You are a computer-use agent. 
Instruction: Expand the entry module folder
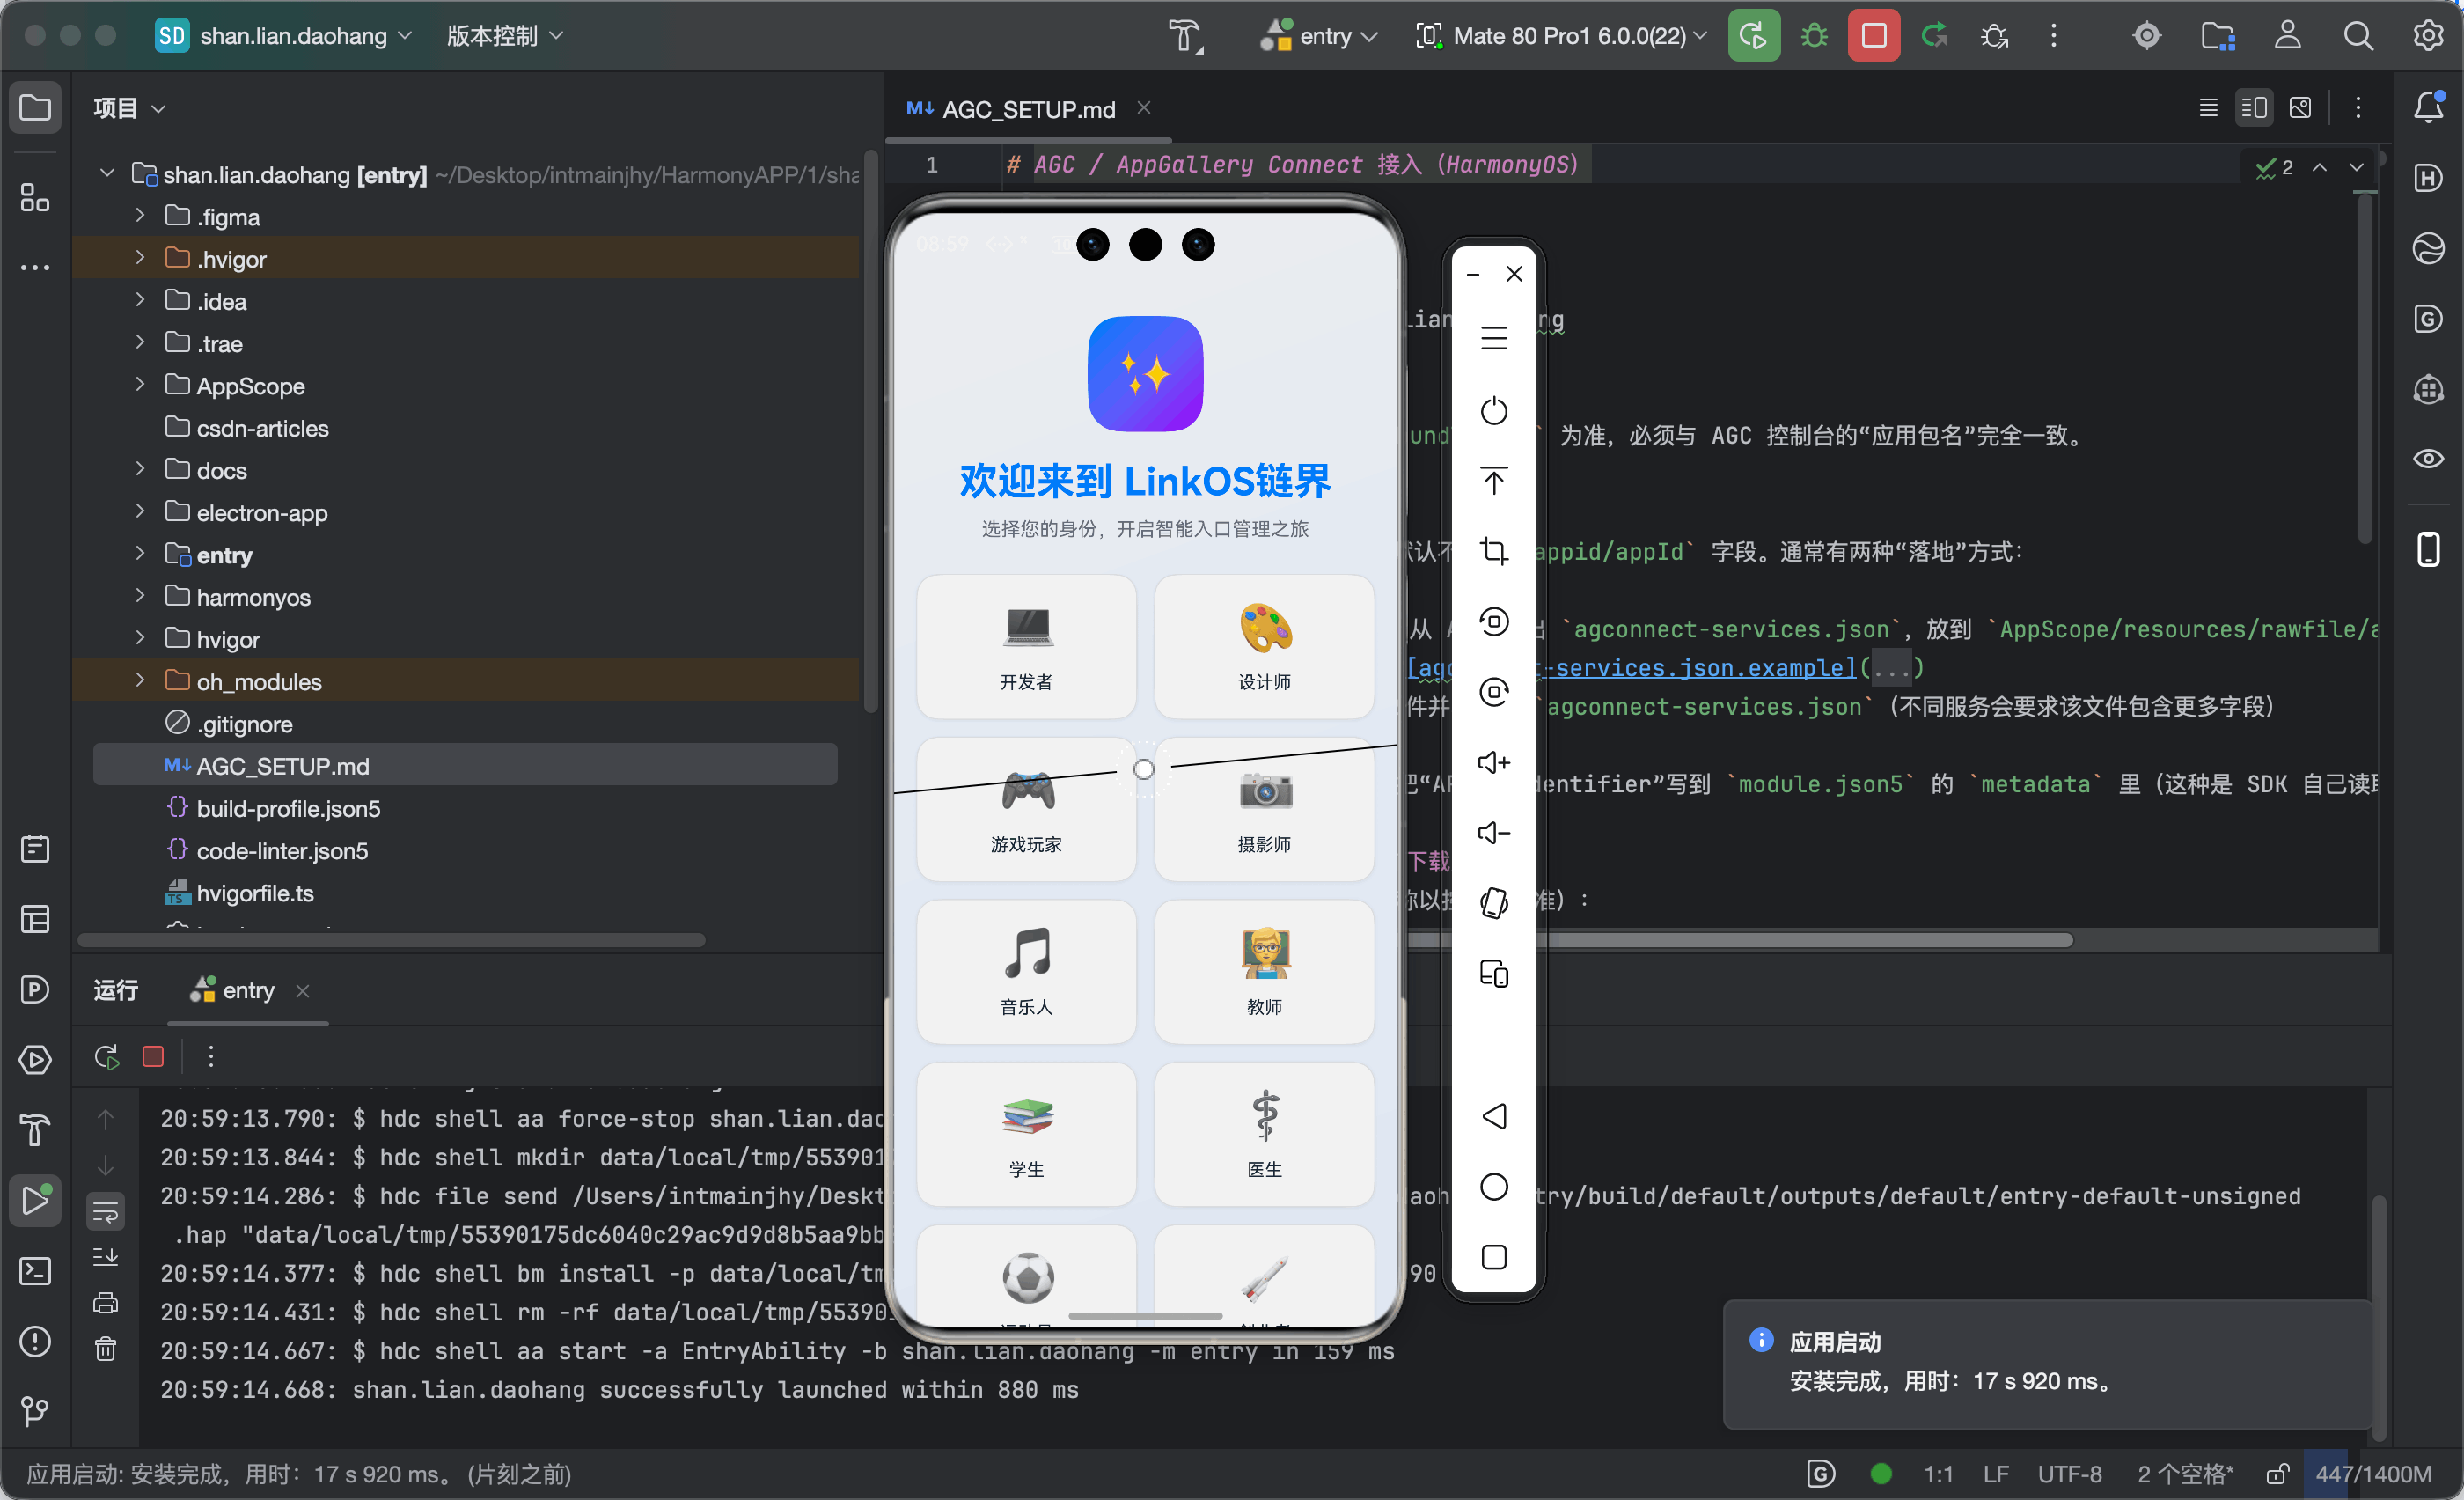[140, 553]
